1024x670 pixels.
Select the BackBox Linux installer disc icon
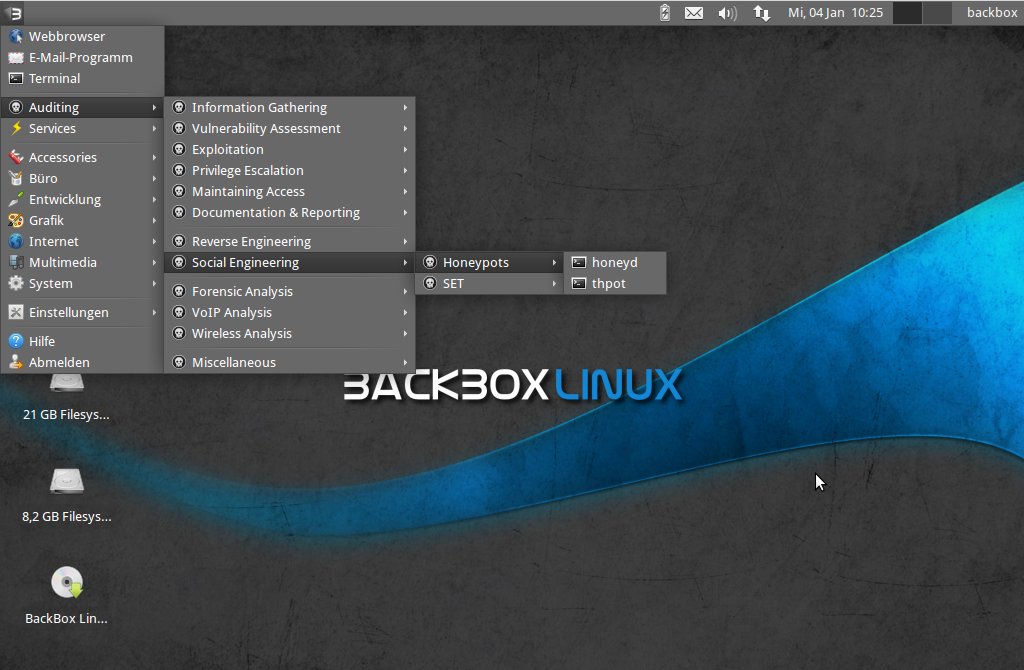tap(67, 582)
